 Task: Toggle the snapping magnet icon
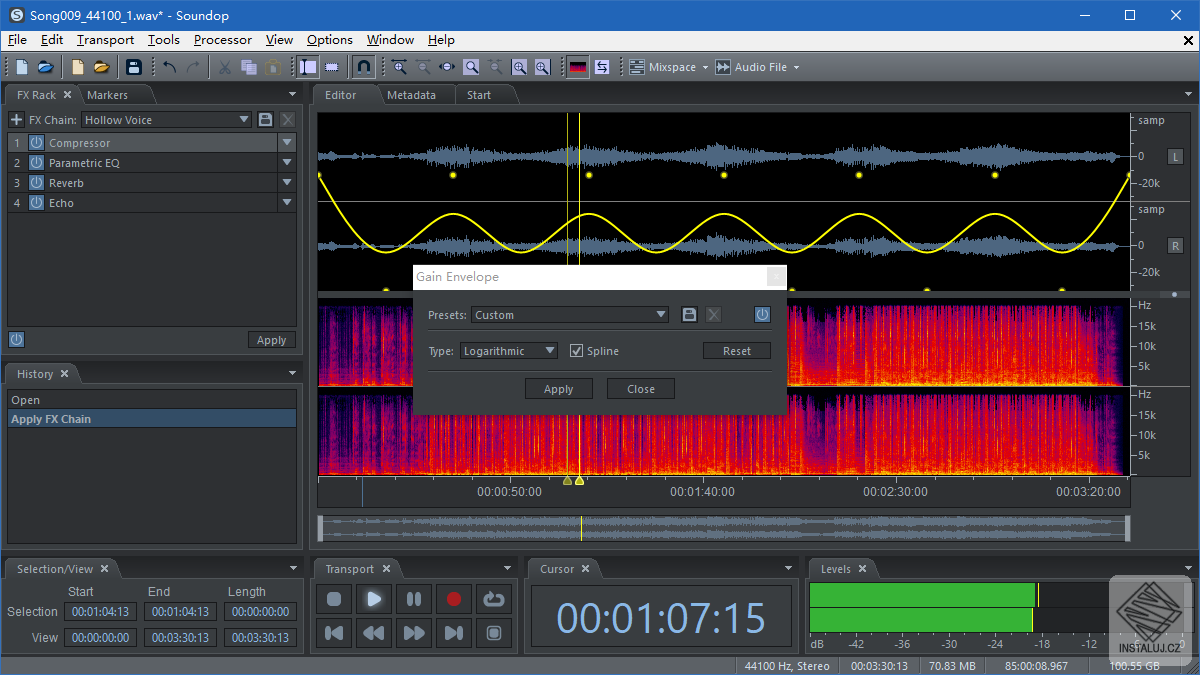(364, 67)
